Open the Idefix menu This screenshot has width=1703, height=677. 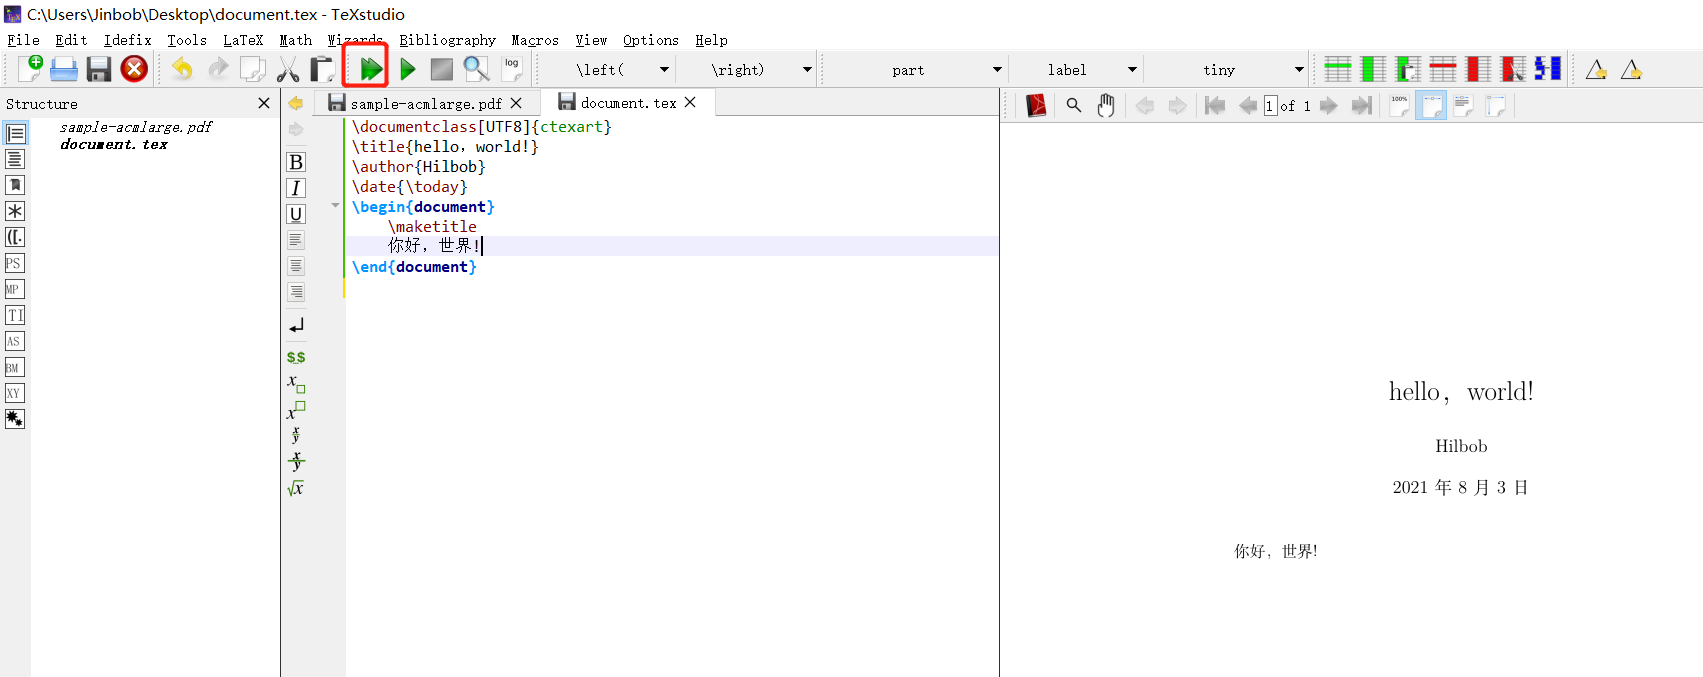[x=128, y=40]
